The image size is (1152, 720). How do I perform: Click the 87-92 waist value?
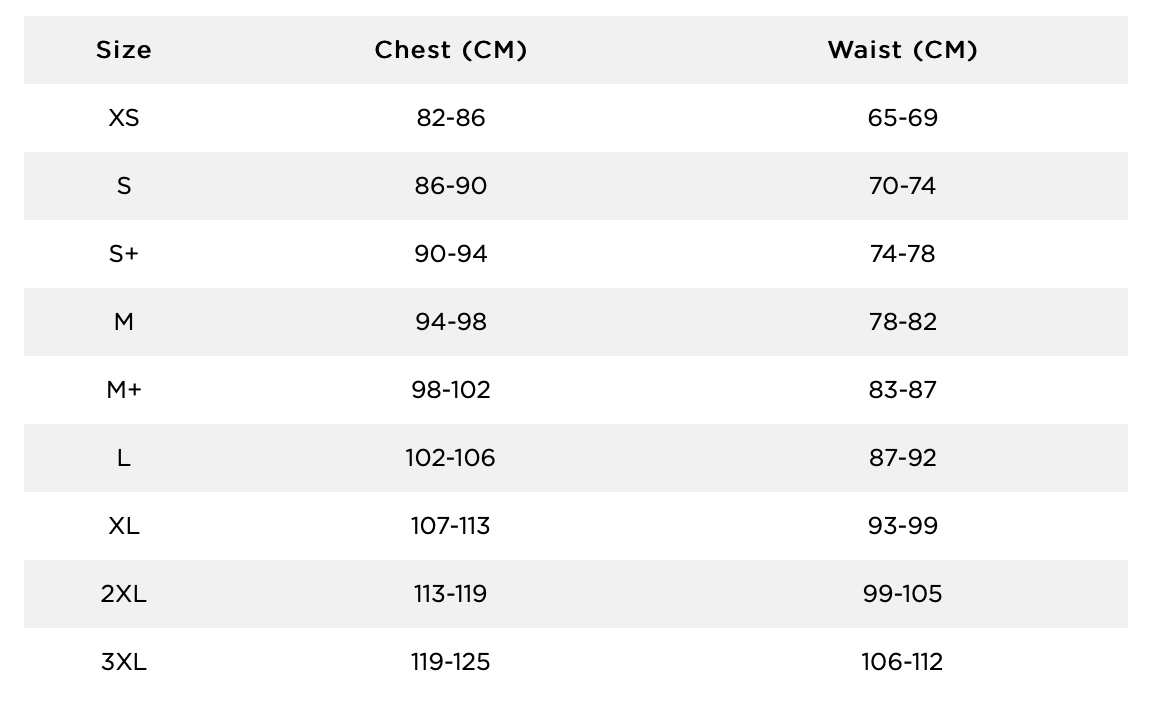point(902,458)
